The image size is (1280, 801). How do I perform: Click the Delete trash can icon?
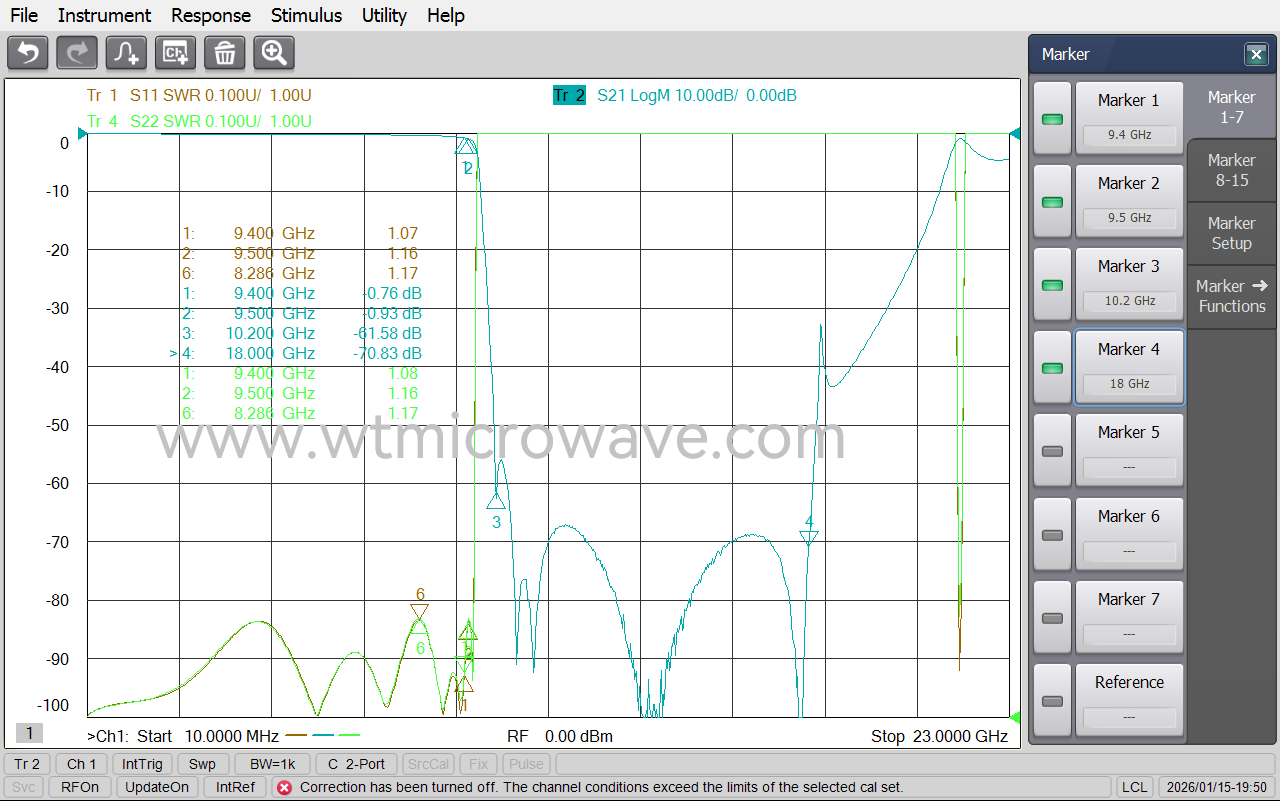pyautogui.click(x=225, y=52)
